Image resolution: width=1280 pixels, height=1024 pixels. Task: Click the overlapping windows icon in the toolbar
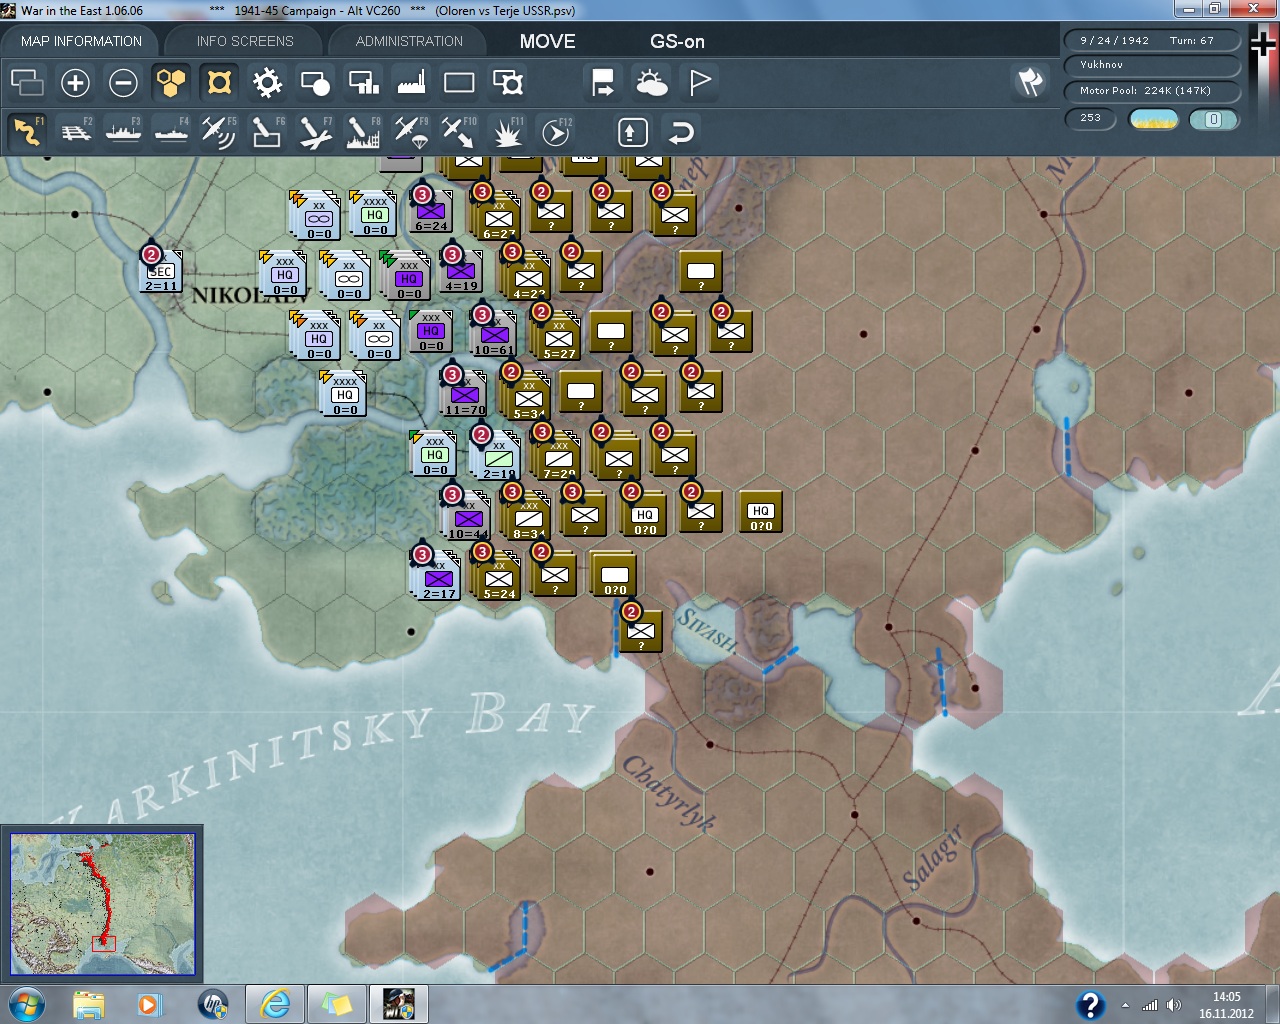point(27,82)
